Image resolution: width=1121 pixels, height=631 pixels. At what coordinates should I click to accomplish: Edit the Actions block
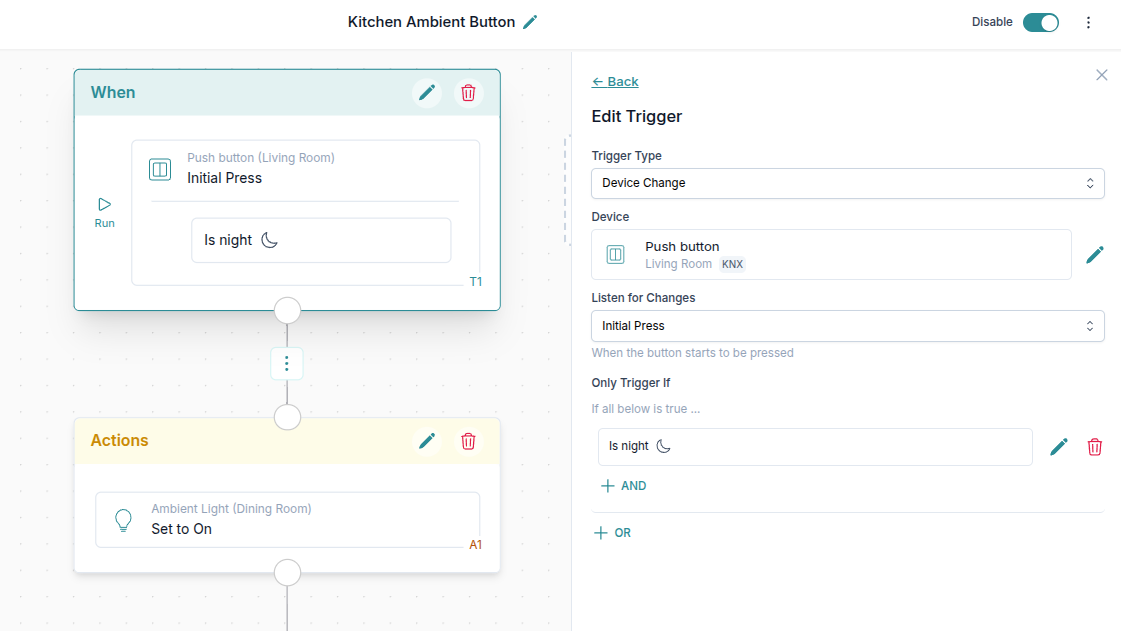427,441
